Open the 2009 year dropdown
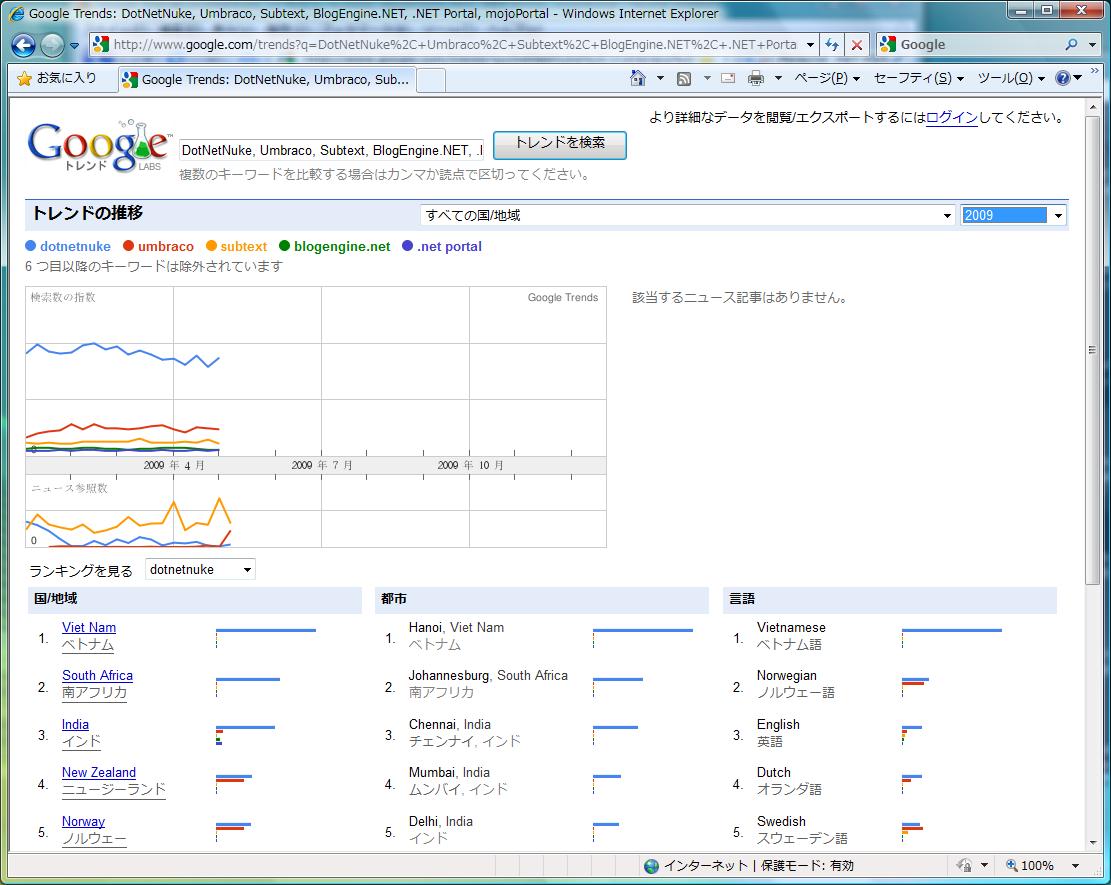This screenshot has height=885, width=1111. click(x=1014, y=215)
